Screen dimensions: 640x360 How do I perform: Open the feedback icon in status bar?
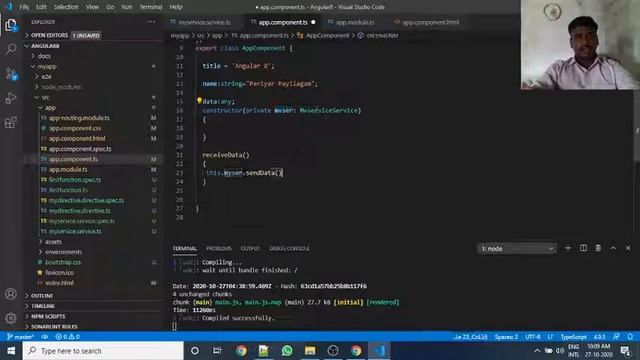click(x=616, y=337)
